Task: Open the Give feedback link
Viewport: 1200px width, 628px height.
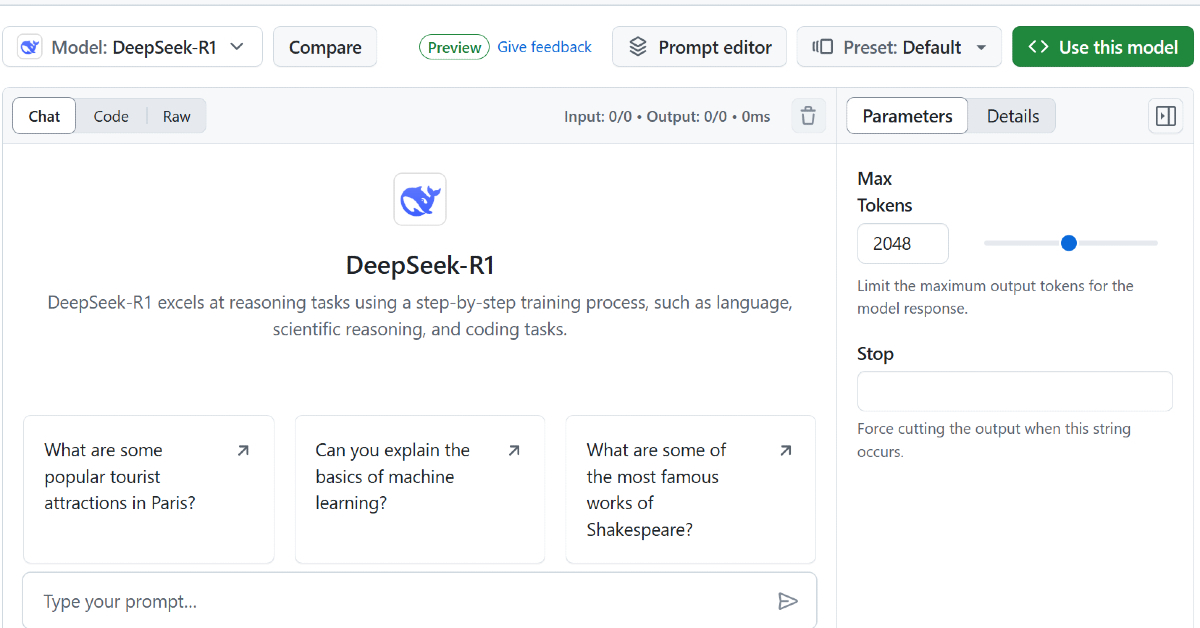Action: click(544, 46)
